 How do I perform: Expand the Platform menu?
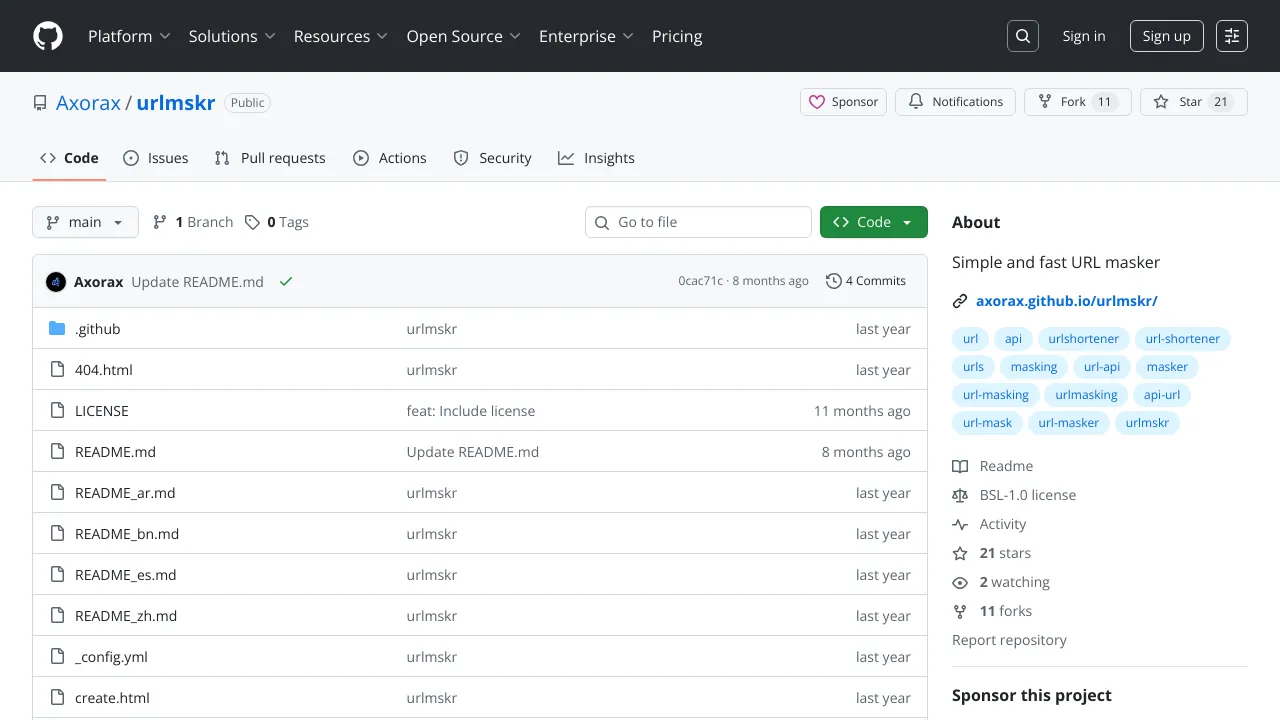tap(129, 36)
